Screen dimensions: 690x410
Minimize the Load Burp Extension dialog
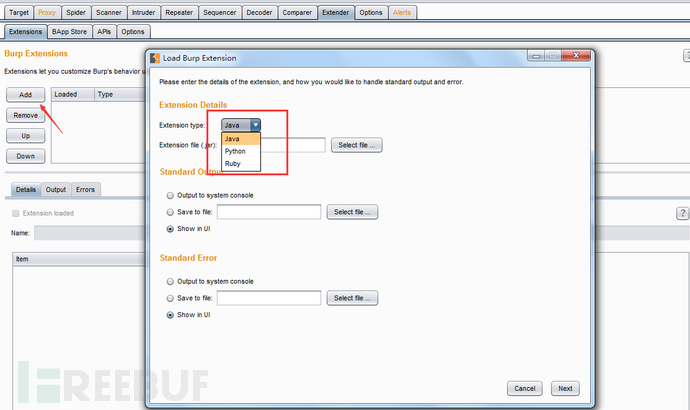(536, 55)
